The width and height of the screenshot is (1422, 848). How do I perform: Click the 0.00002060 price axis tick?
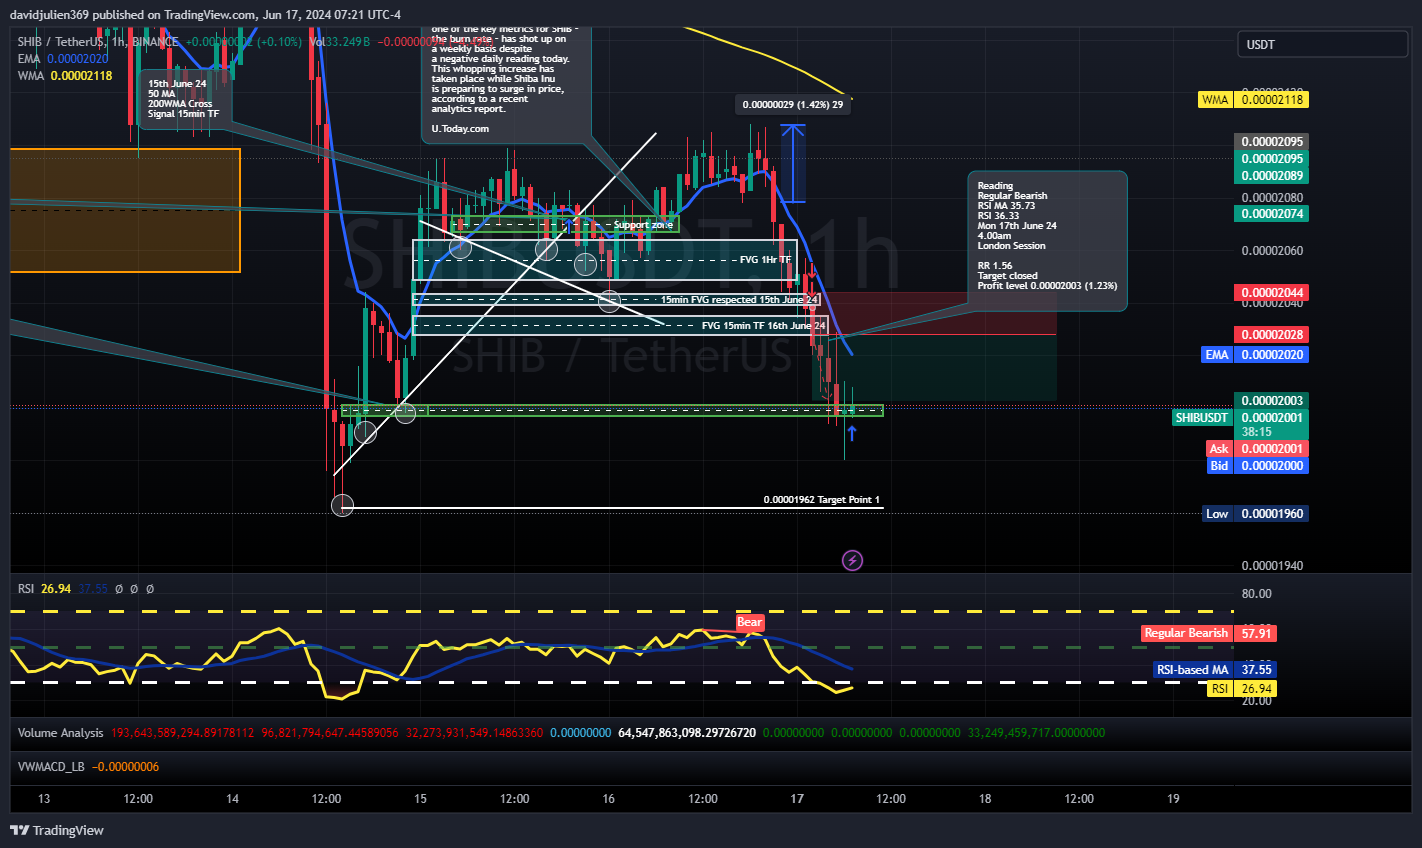[x=1272, y=251]
